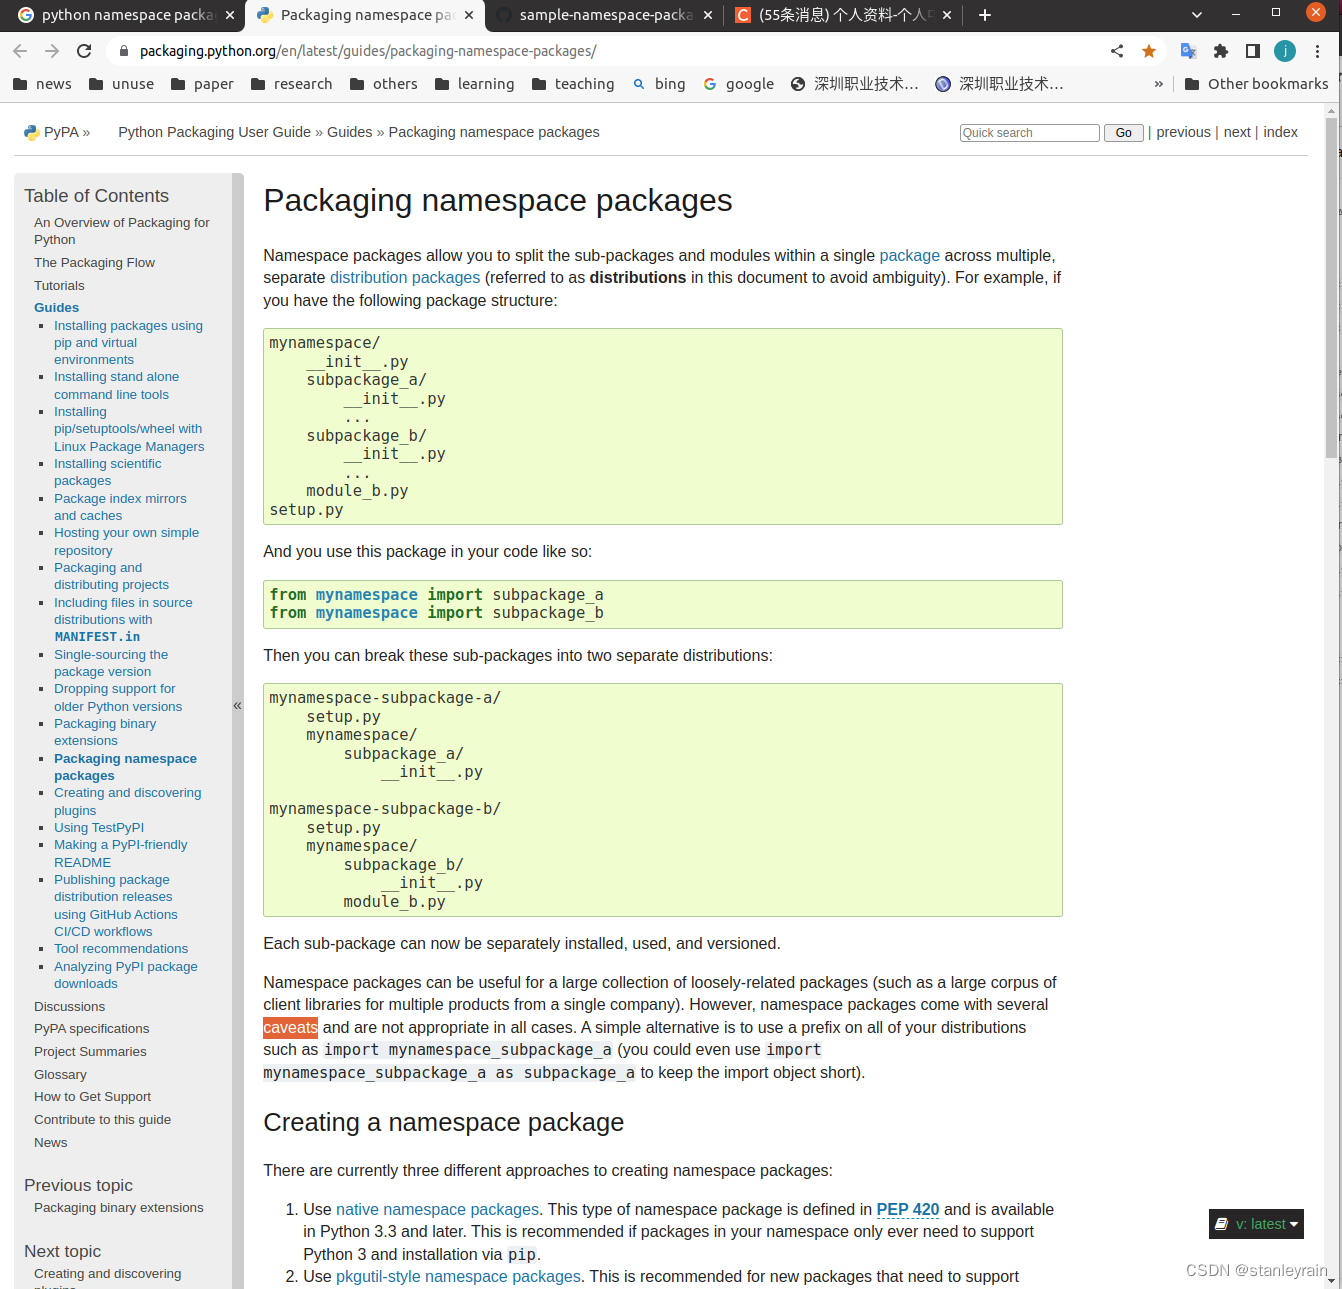Open Chrome's three-dot menu
Image resolution: width=1342 pixels, height=1289 pixels.
coord(1317,50)
